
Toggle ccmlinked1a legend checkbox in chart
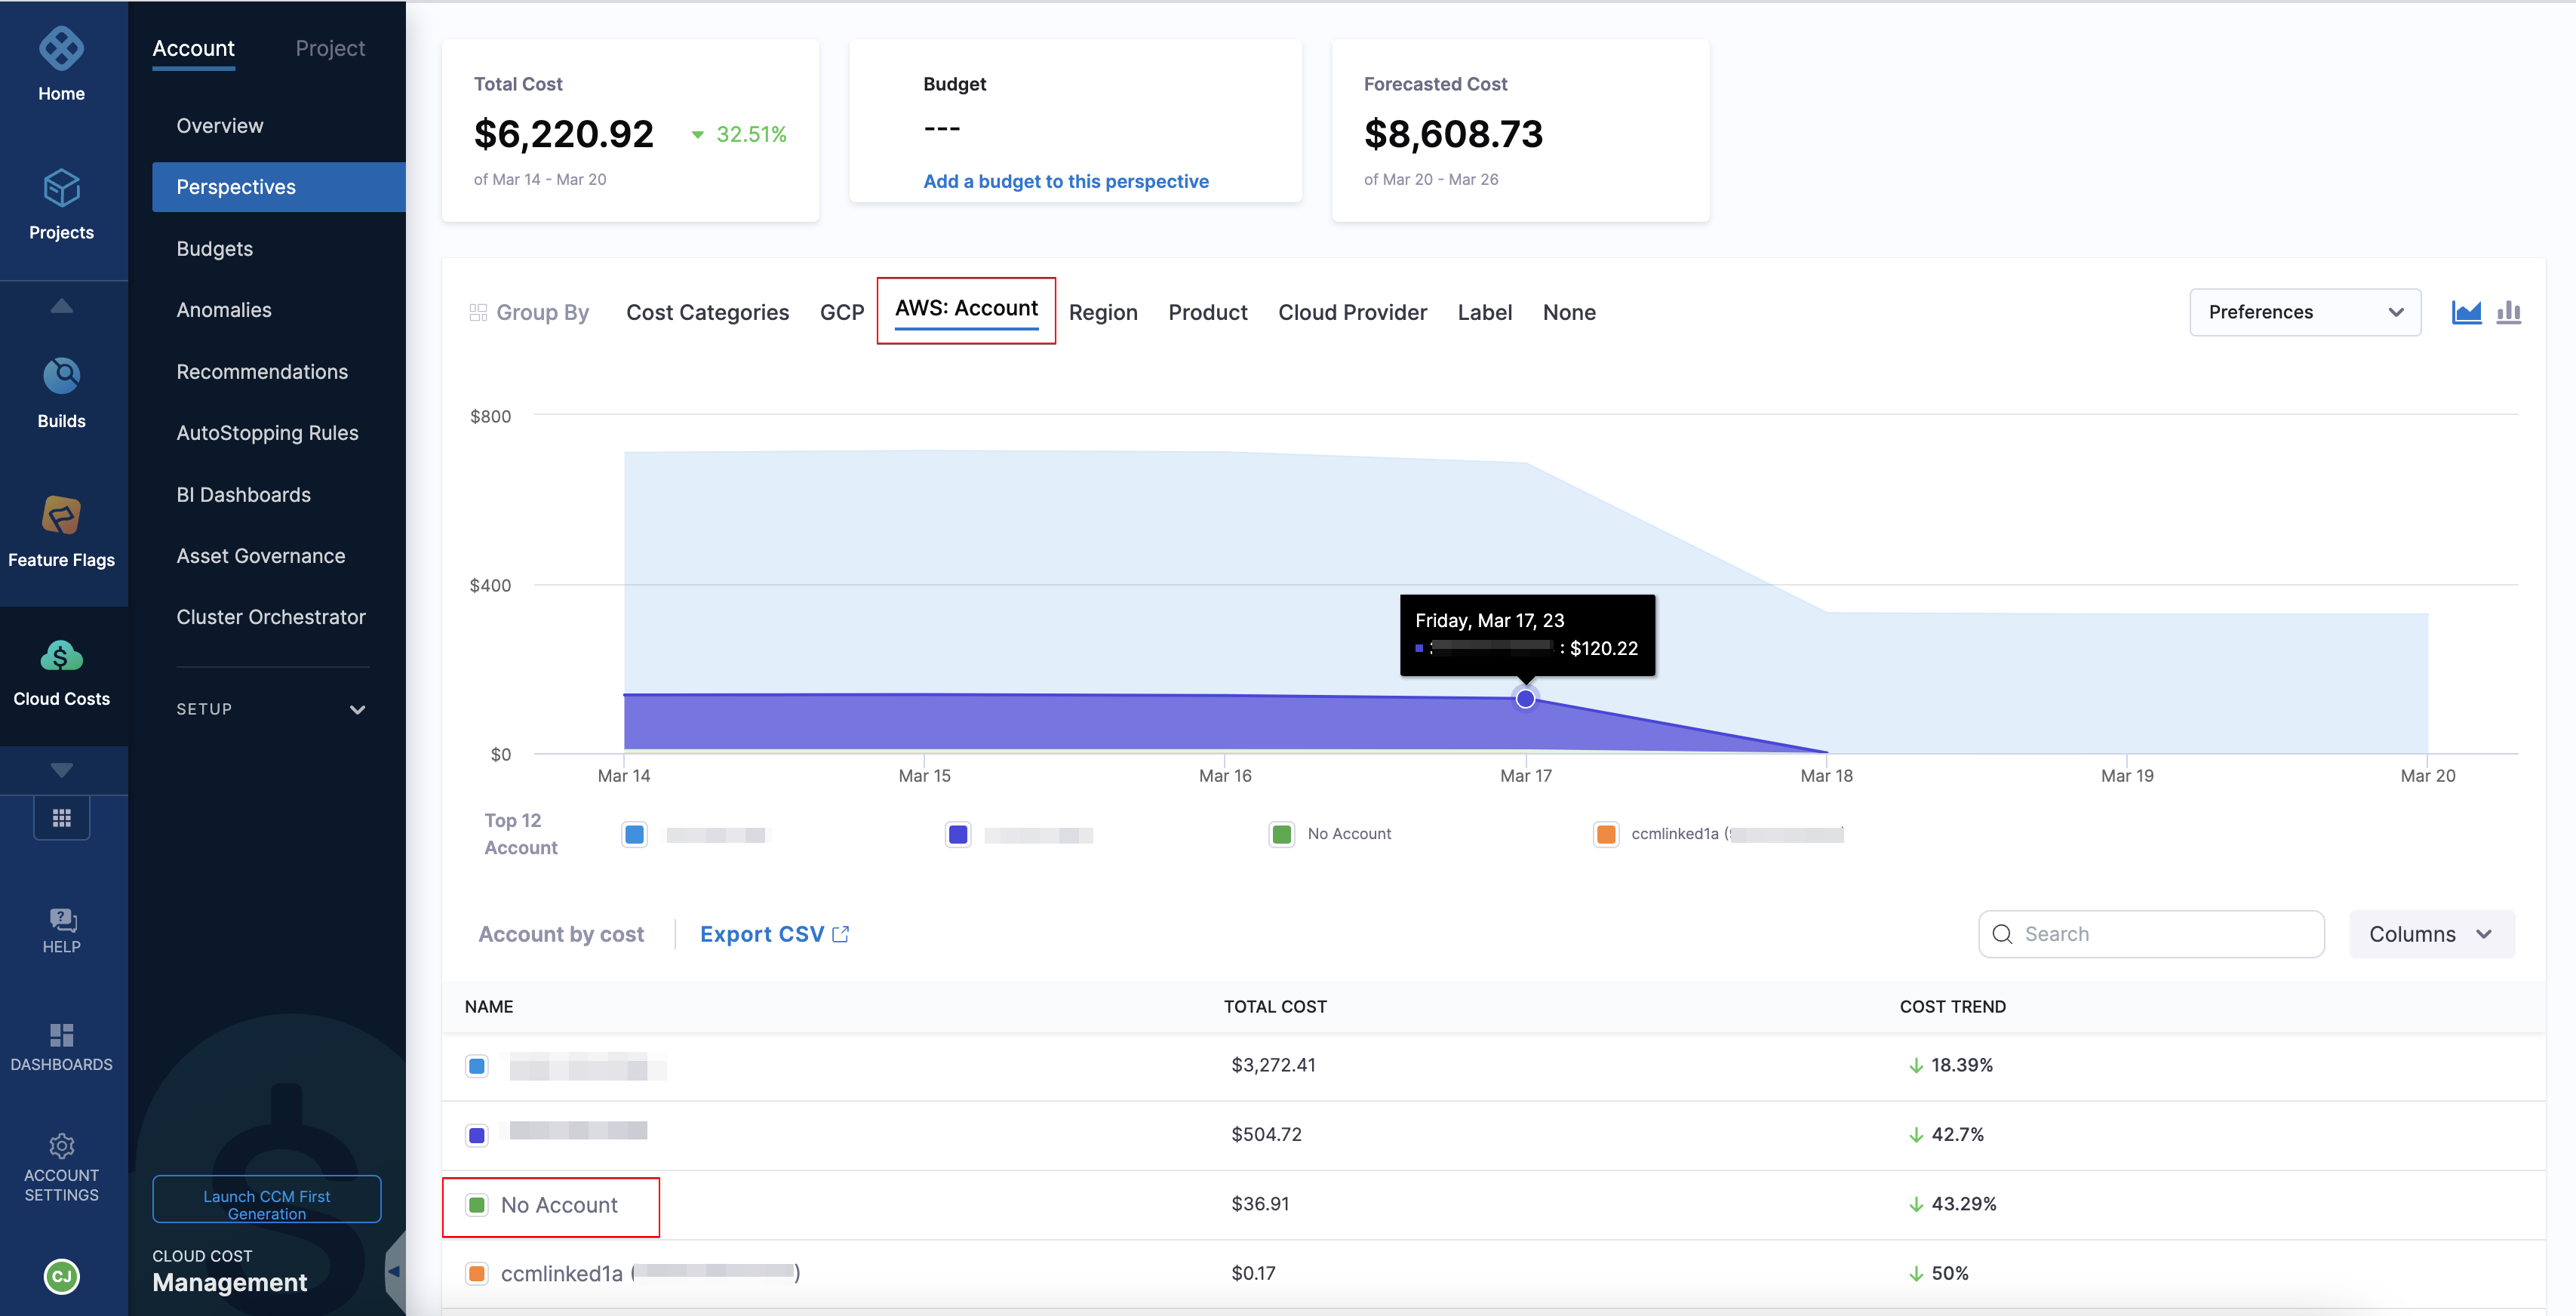pos(1605,834)
